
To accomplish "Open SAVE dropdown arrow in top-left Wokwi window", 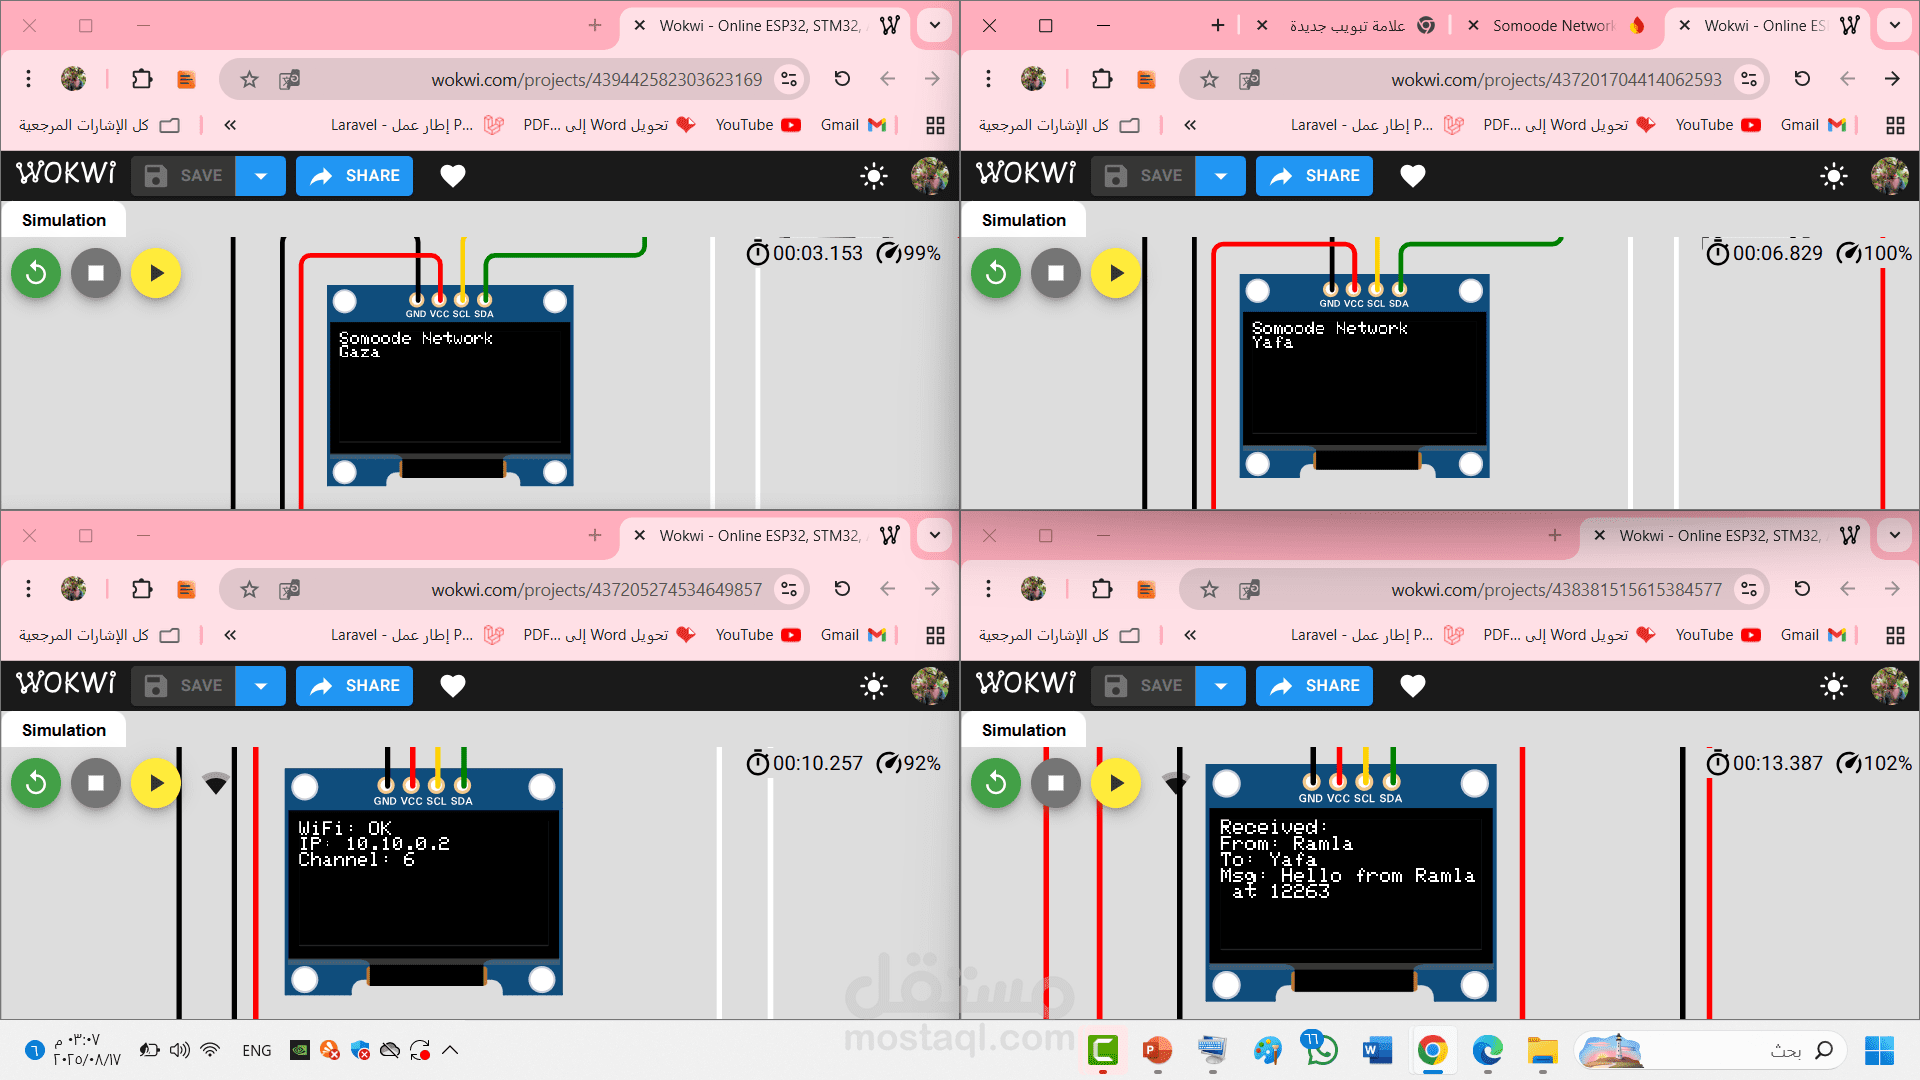I will click(x=261, y=176).
